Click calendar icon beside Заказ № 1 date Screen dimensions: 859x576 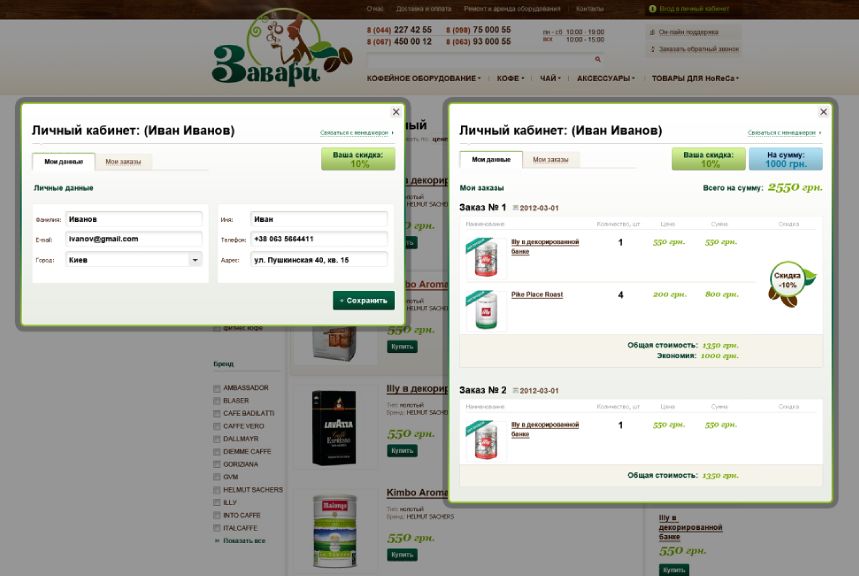coord(515,208)
